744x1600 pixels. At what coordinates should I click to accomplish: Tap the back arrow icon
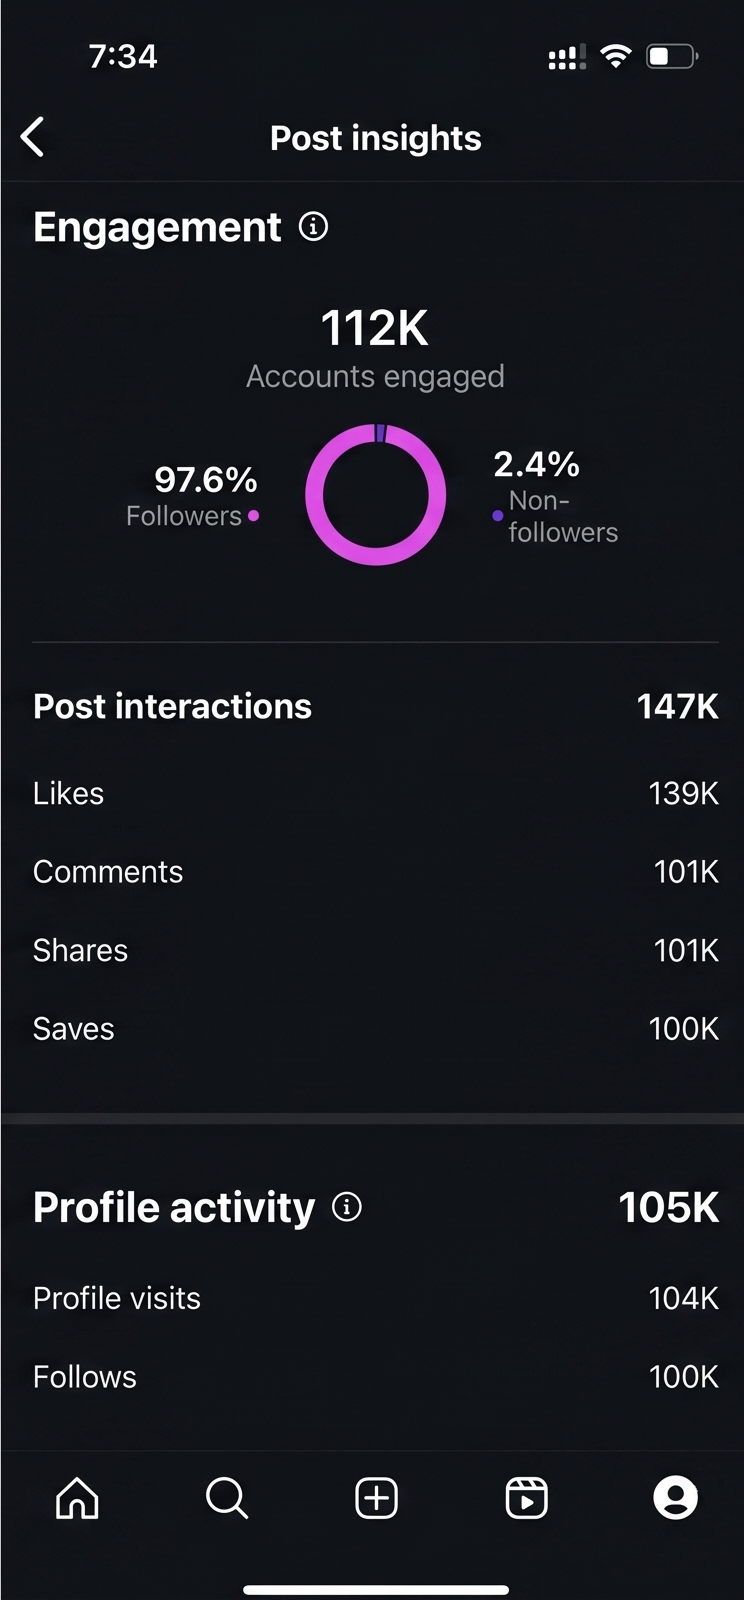click(32, 137)
